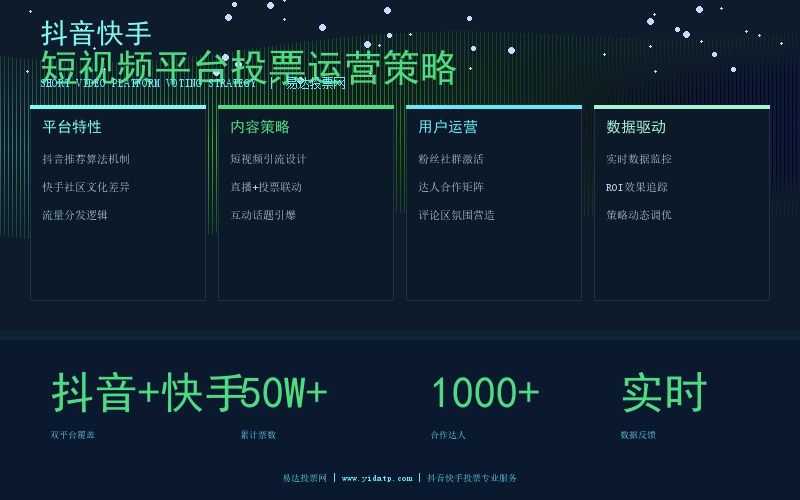Viewport: 800px width, 500px height.
Task: Select the 达人合作矩阵 item
Action: coord(451,187)
